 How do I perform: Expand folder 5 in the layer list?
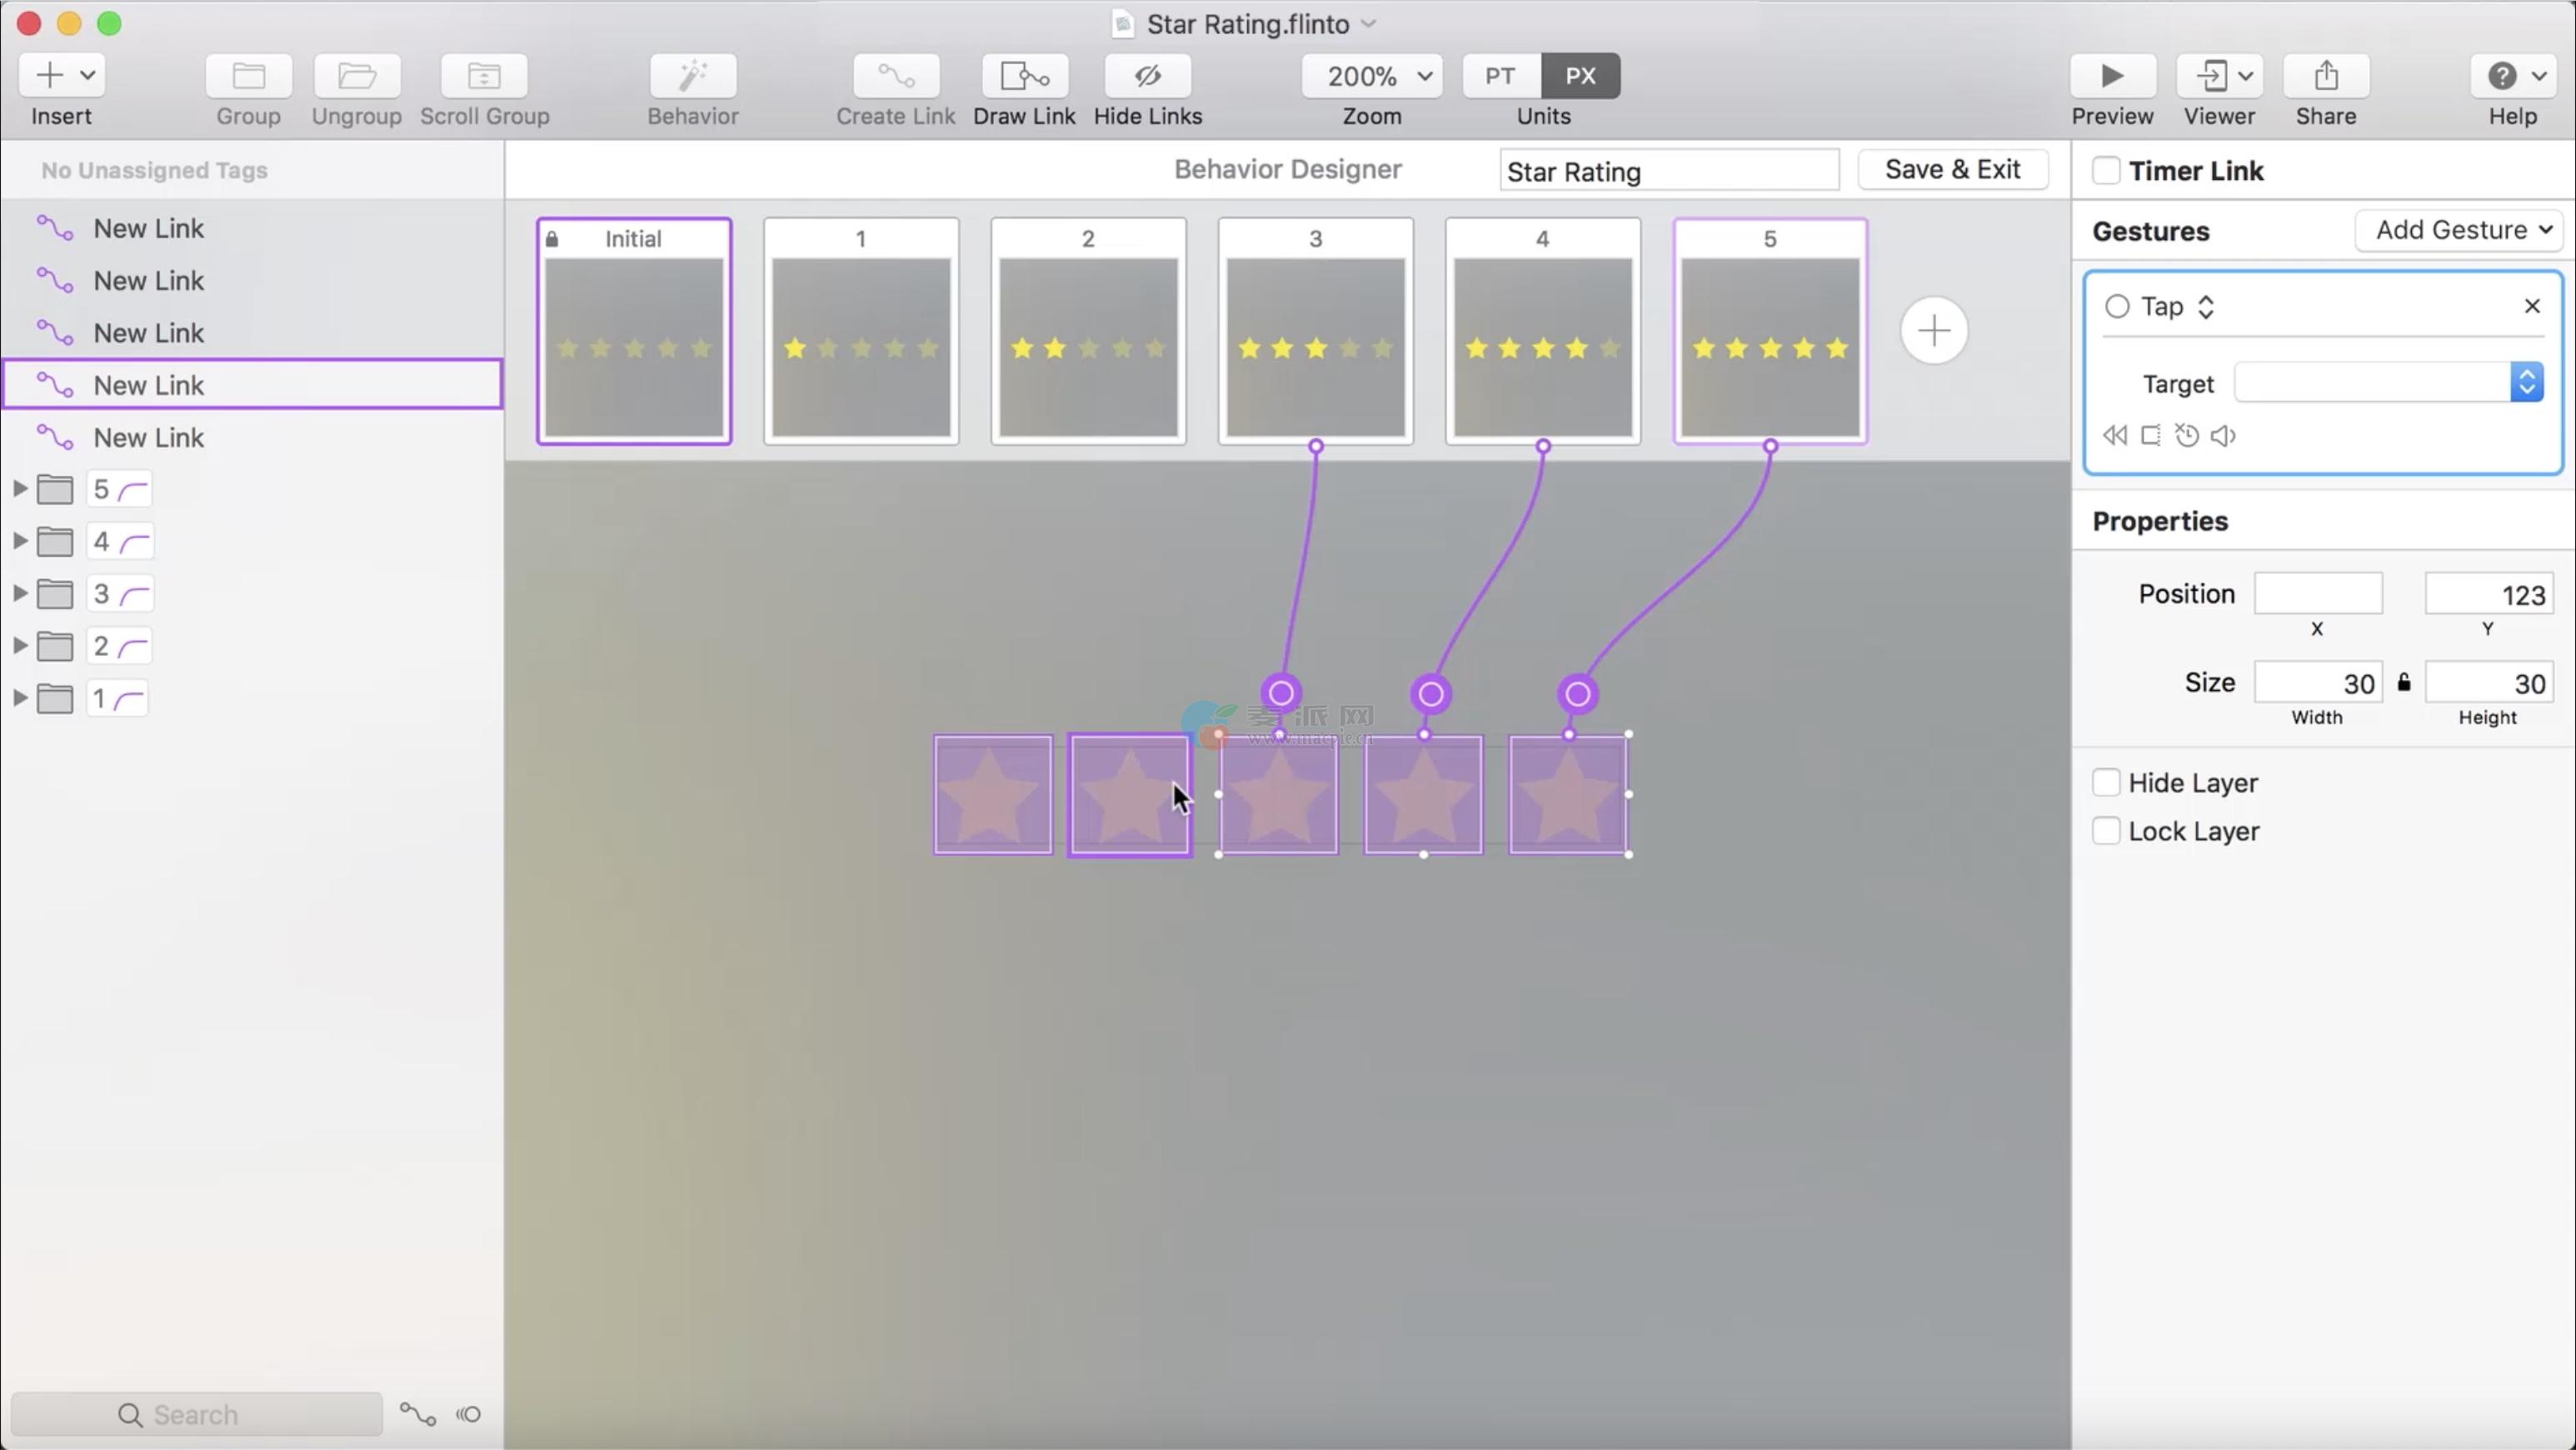[x=19, y=489]
